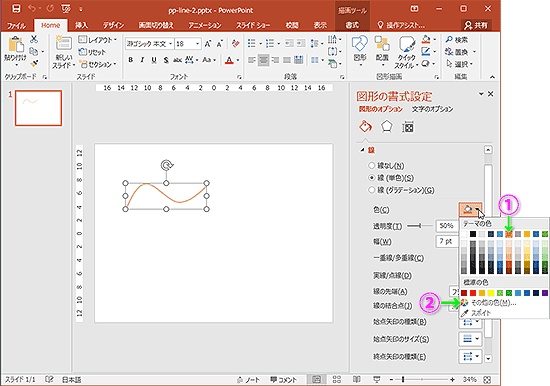The height and width of the screenshot is (386, 550).
Task: Click the 新しいスライド icon
Action: [x=63, y=43]
